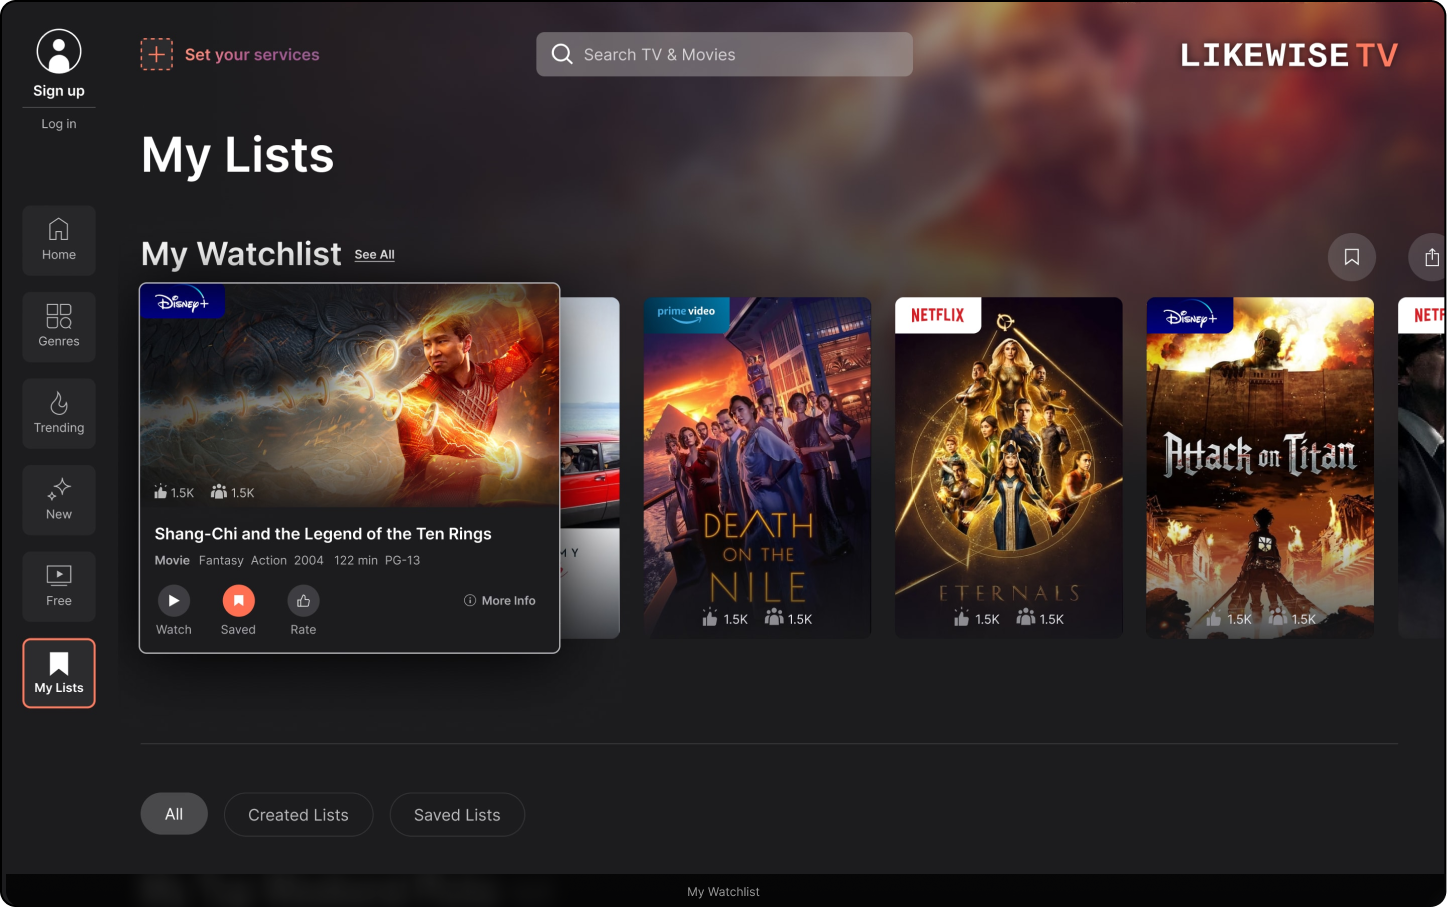Select My Lists in the sidebar
The image size is (1447, 907).
click(59, 673)
